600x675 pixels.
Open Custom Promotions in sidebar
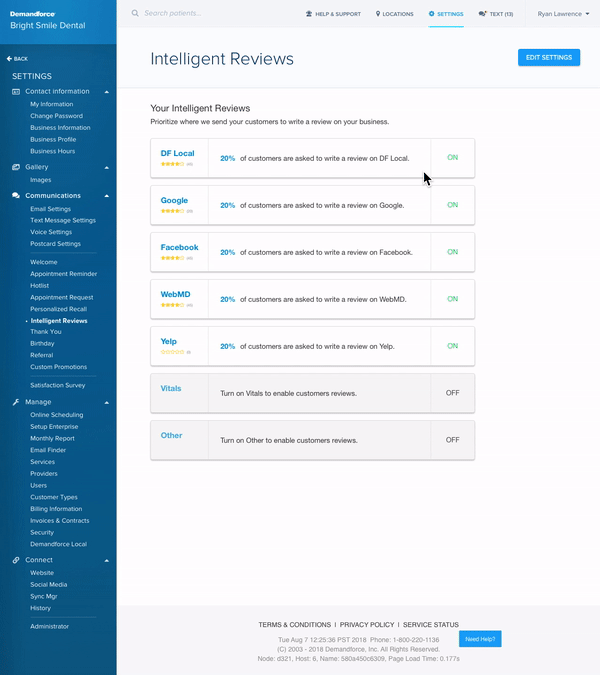(x=59, y=367)
